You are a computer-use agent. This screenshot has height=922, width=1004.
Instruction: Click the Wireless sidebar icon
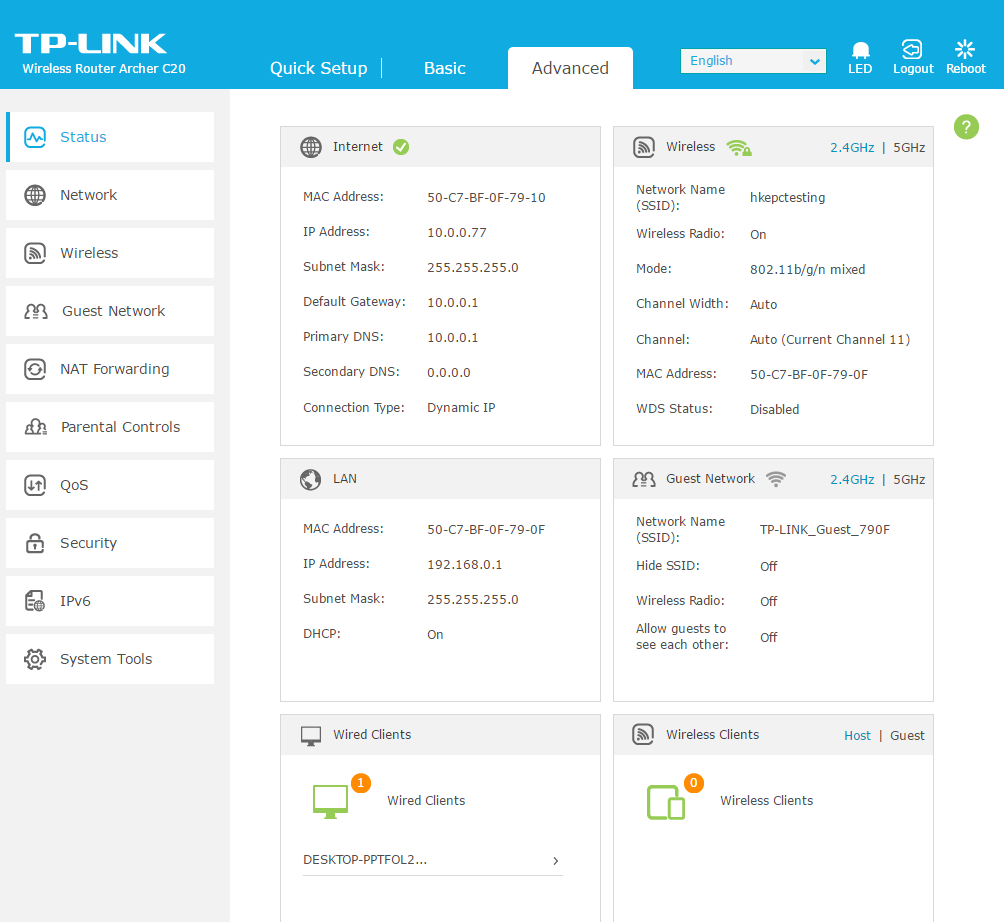pyautogui.click(x=35, y=253)
